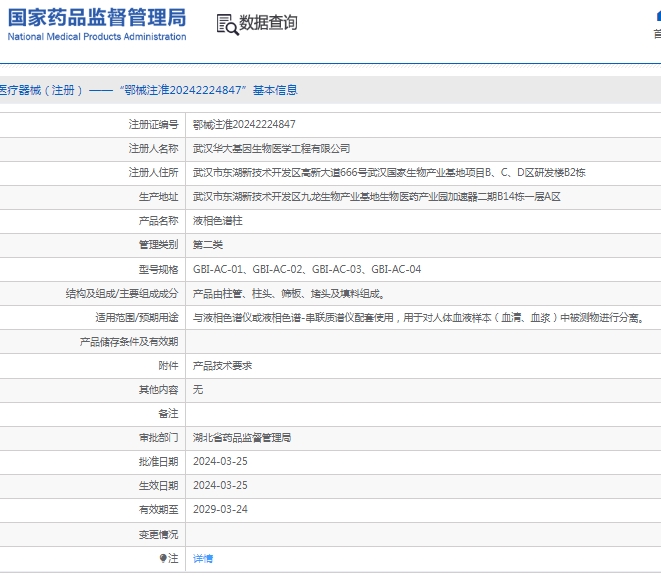
Task: Click the 有效期至 label
Action: pyautogui.click(x=159, y=510)
